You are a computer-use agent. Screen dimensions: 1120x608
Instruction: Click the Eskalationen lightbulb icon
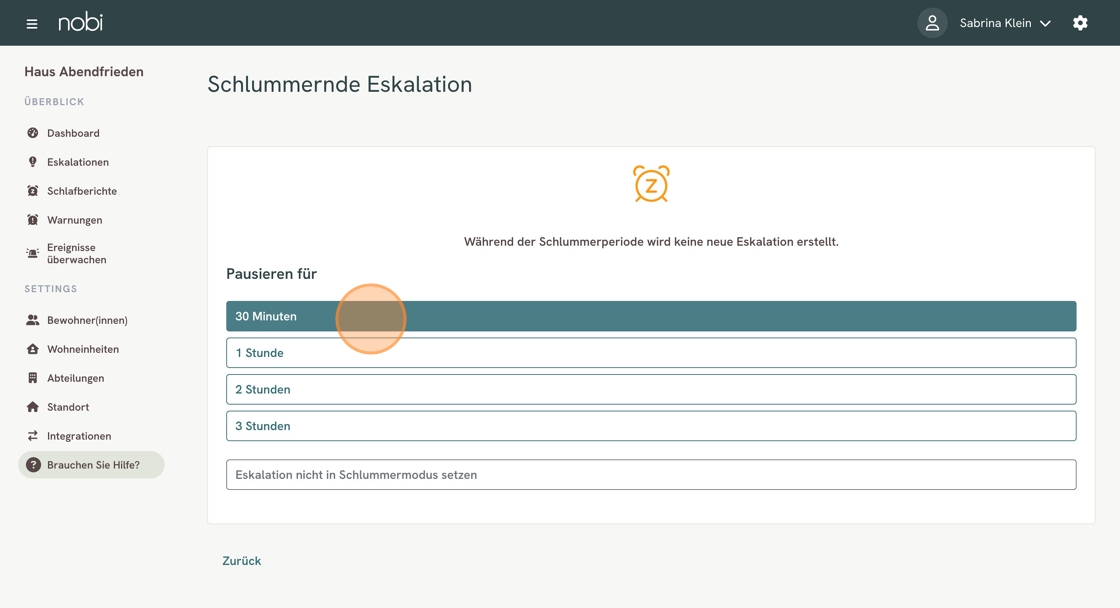33,162
